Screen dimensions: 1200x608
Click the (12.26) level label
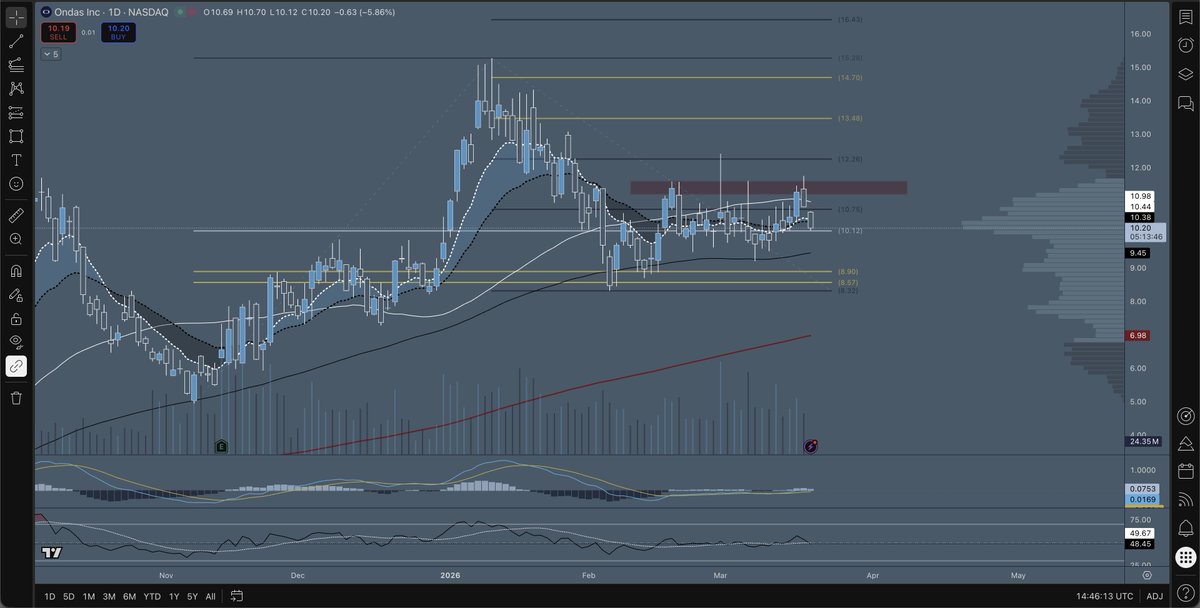point(849,159)
